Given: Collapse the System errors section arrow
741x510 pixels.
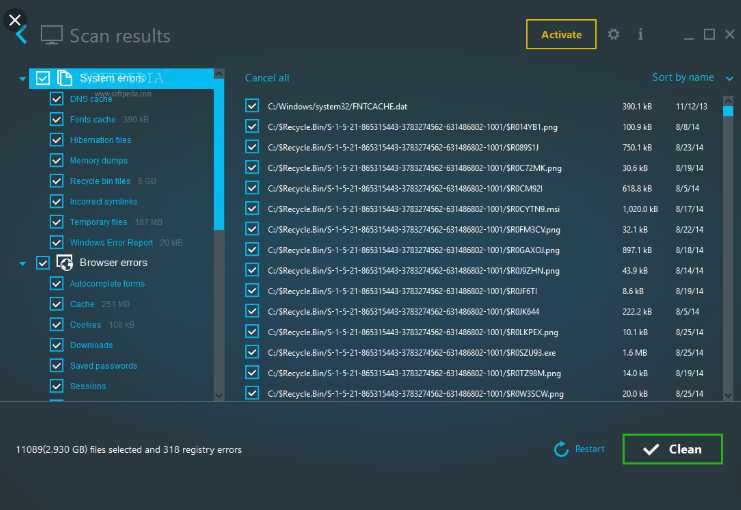Looking at the screenshot, I should click(x=22, y=79).
